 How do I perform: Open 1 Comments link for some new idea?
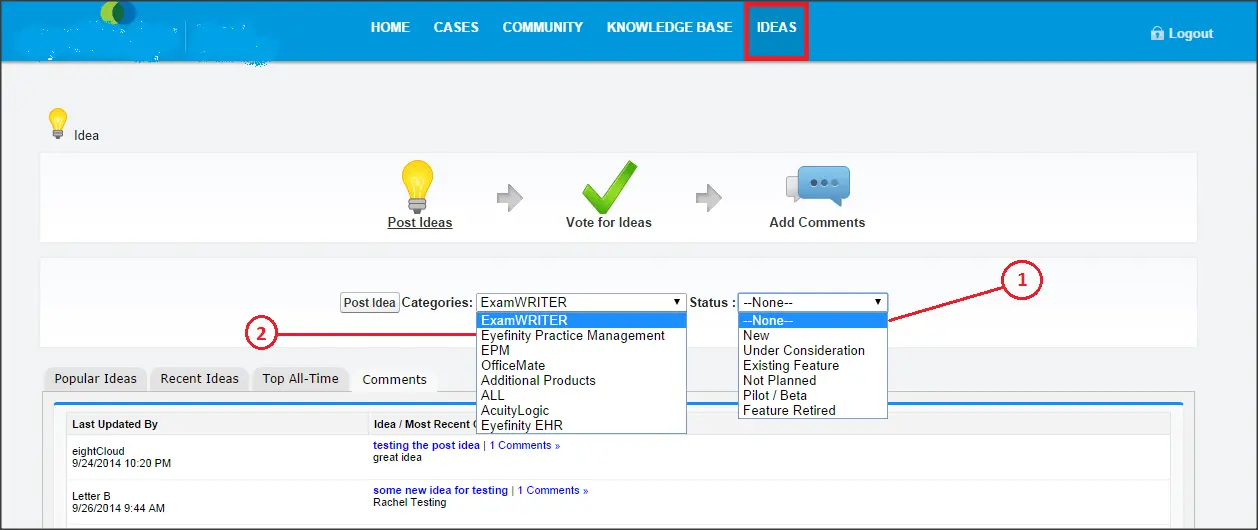pos(552,490)
